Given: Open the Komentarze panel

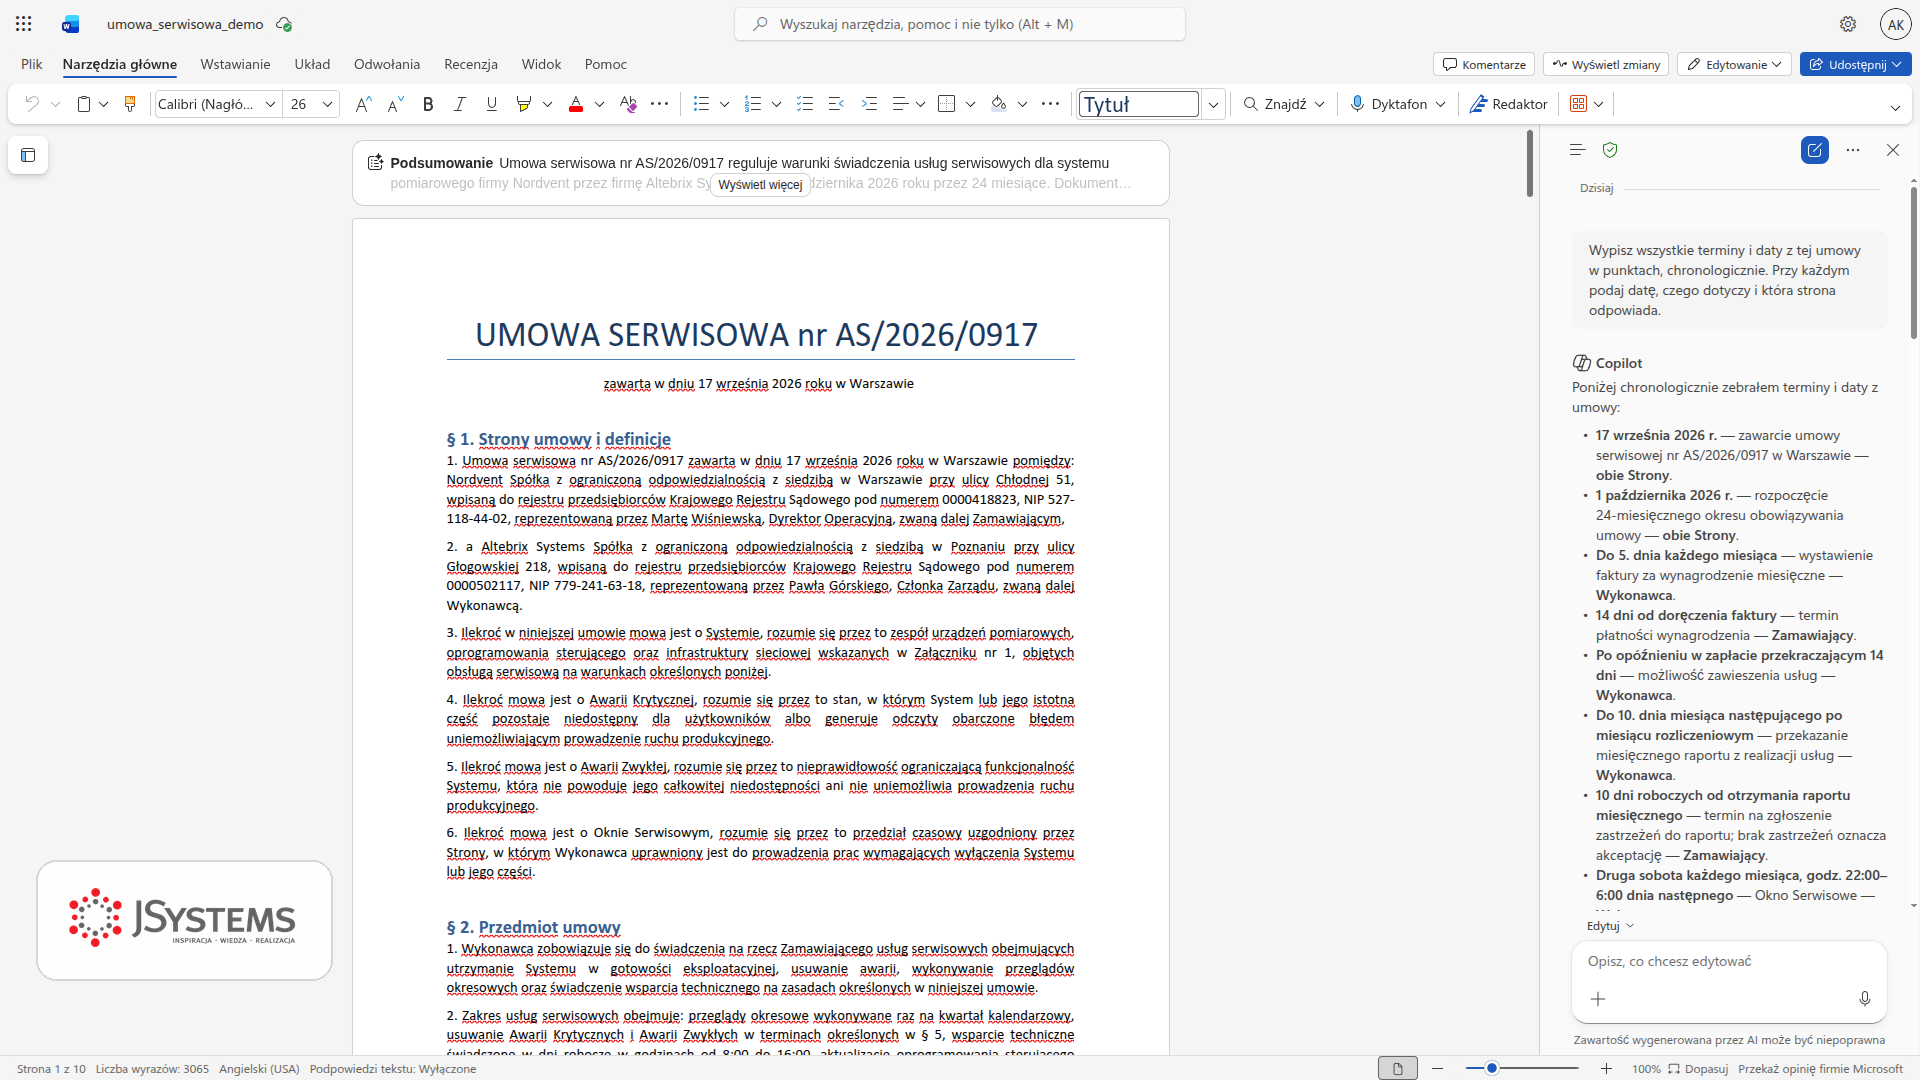Looking at the screenshot, I should coord(1484,65).
